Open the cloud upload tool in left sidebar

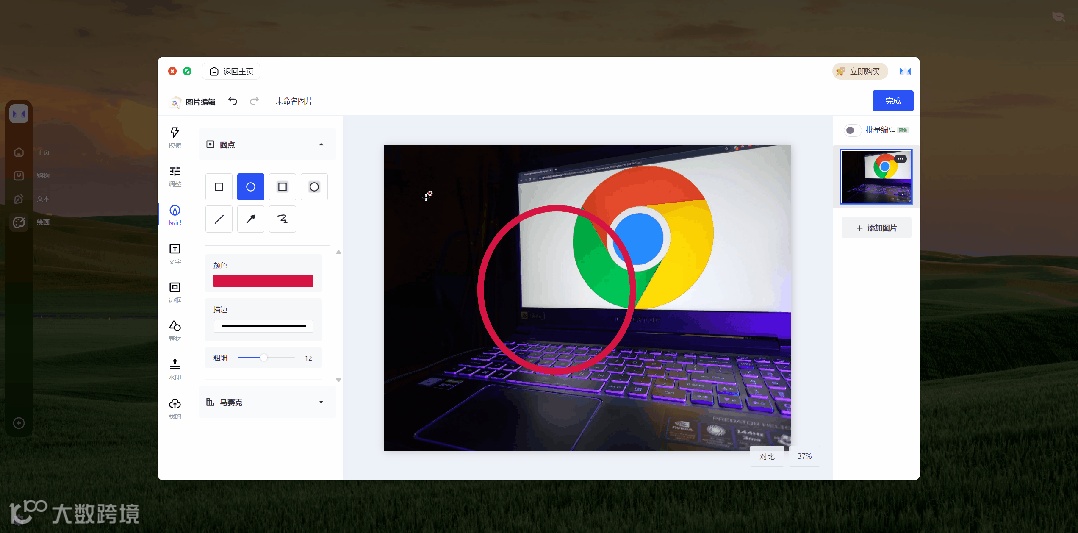(x=175, y=407)
